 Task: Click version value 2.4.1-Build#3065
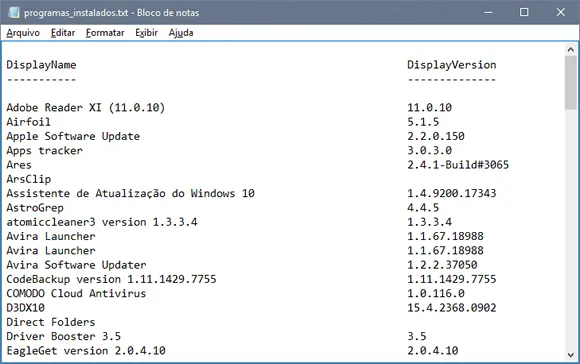click(458, 165)
